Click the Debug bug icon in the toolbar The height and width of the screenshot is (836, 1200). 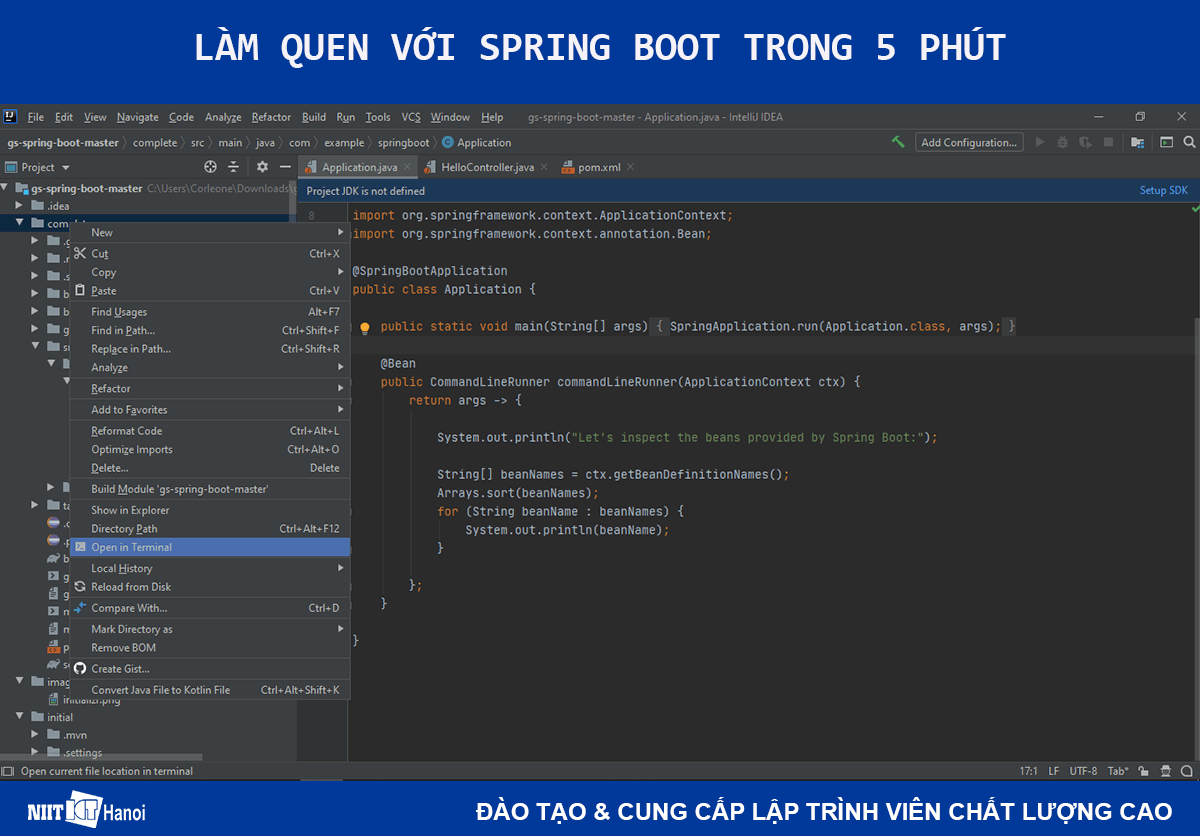[x=1063, y=142]
